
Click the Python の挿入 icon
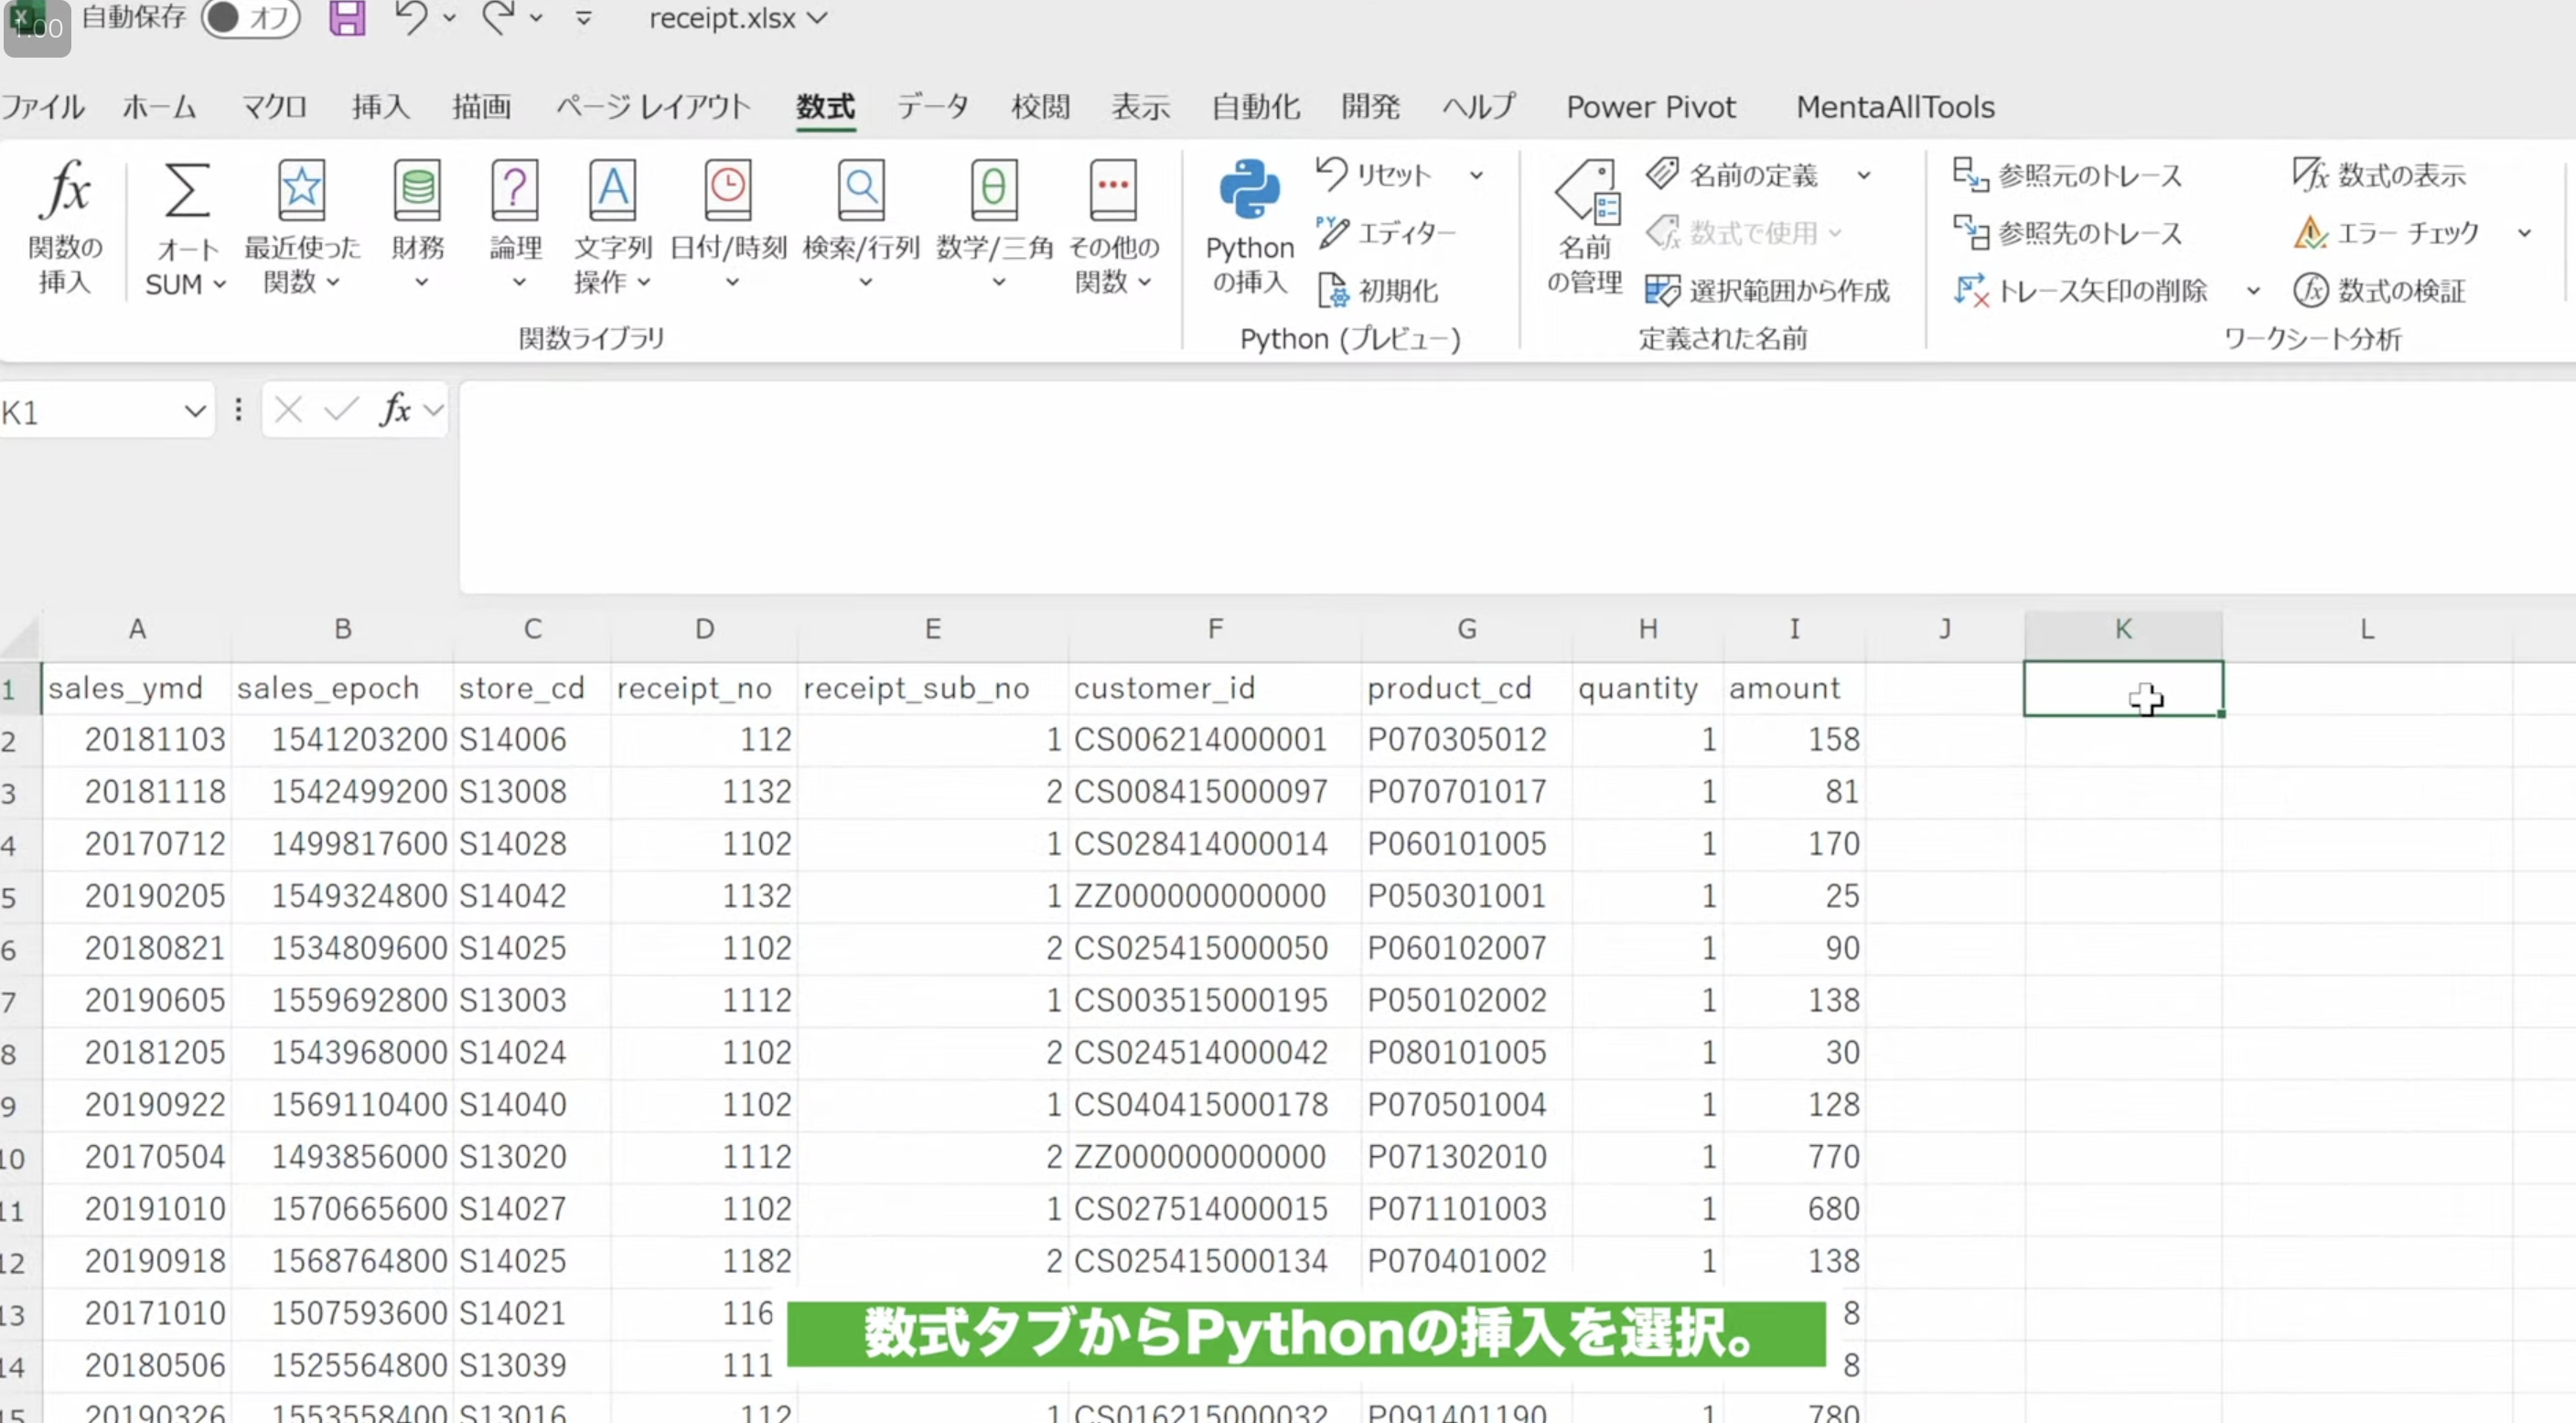point(1249,189)
